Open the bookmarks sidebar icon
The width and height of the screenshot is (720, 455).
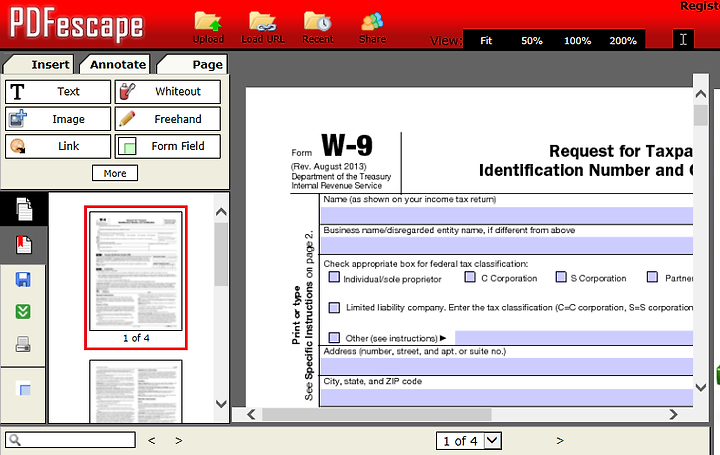tap(23, 245)
